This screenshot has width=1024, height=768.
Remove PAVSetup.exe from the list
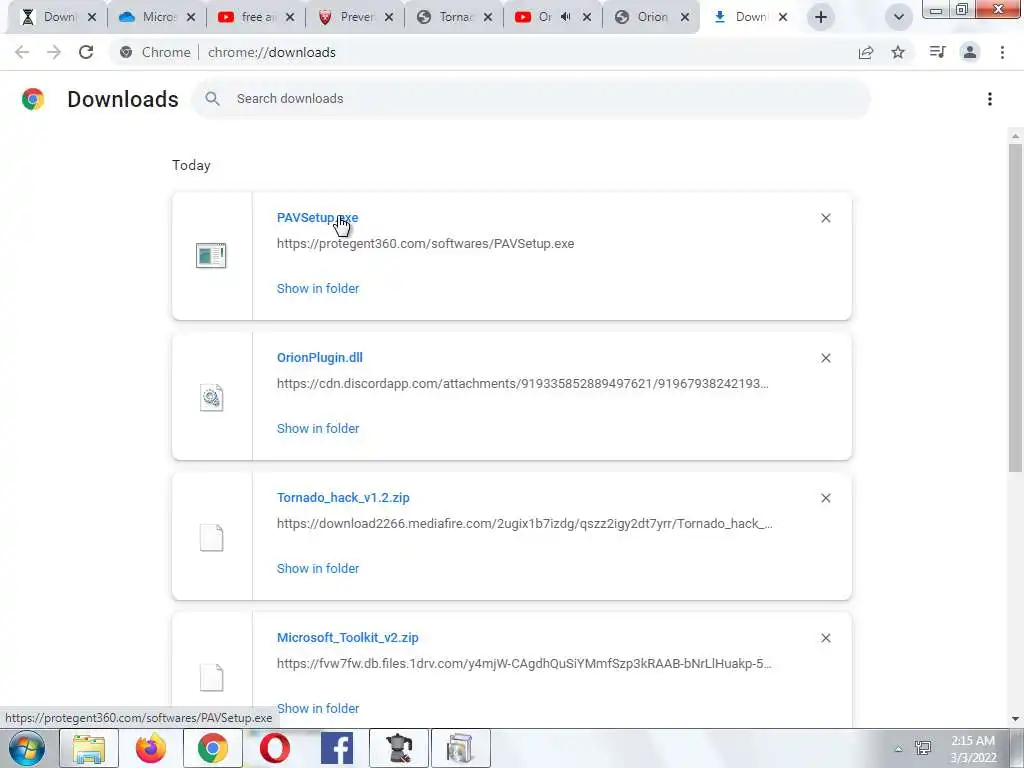(x=825, y=218)
